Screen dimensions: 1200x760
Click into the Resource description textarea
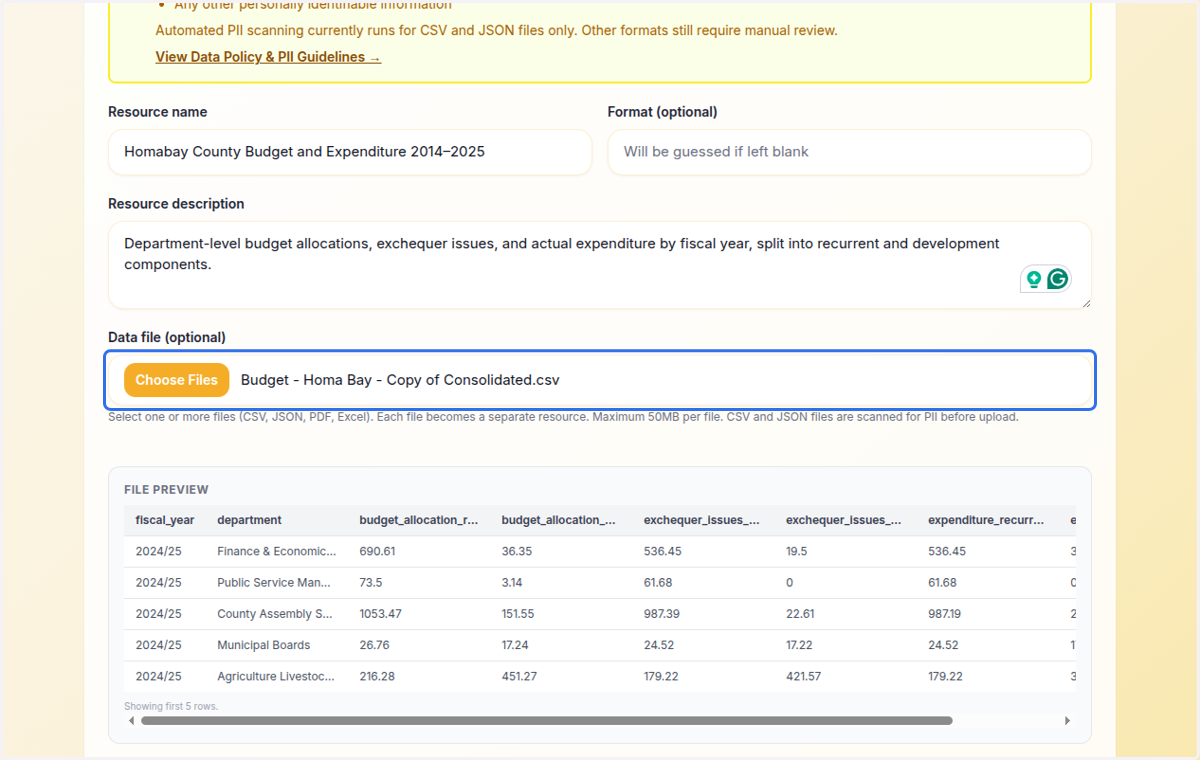[x=600, y=265]
